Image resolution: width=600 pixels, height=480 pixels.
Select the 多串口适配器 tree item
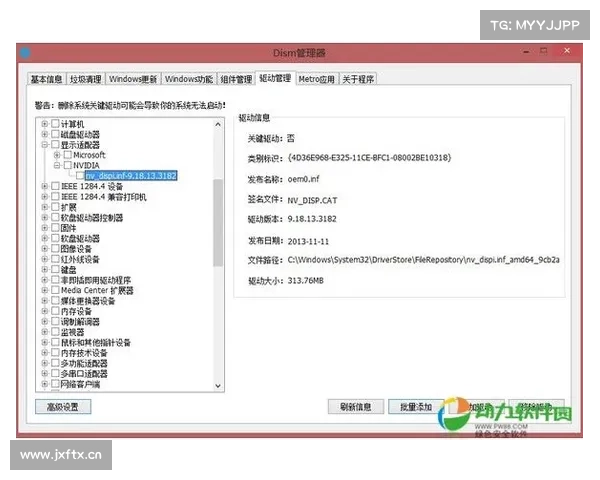click(x=84, y=373)
